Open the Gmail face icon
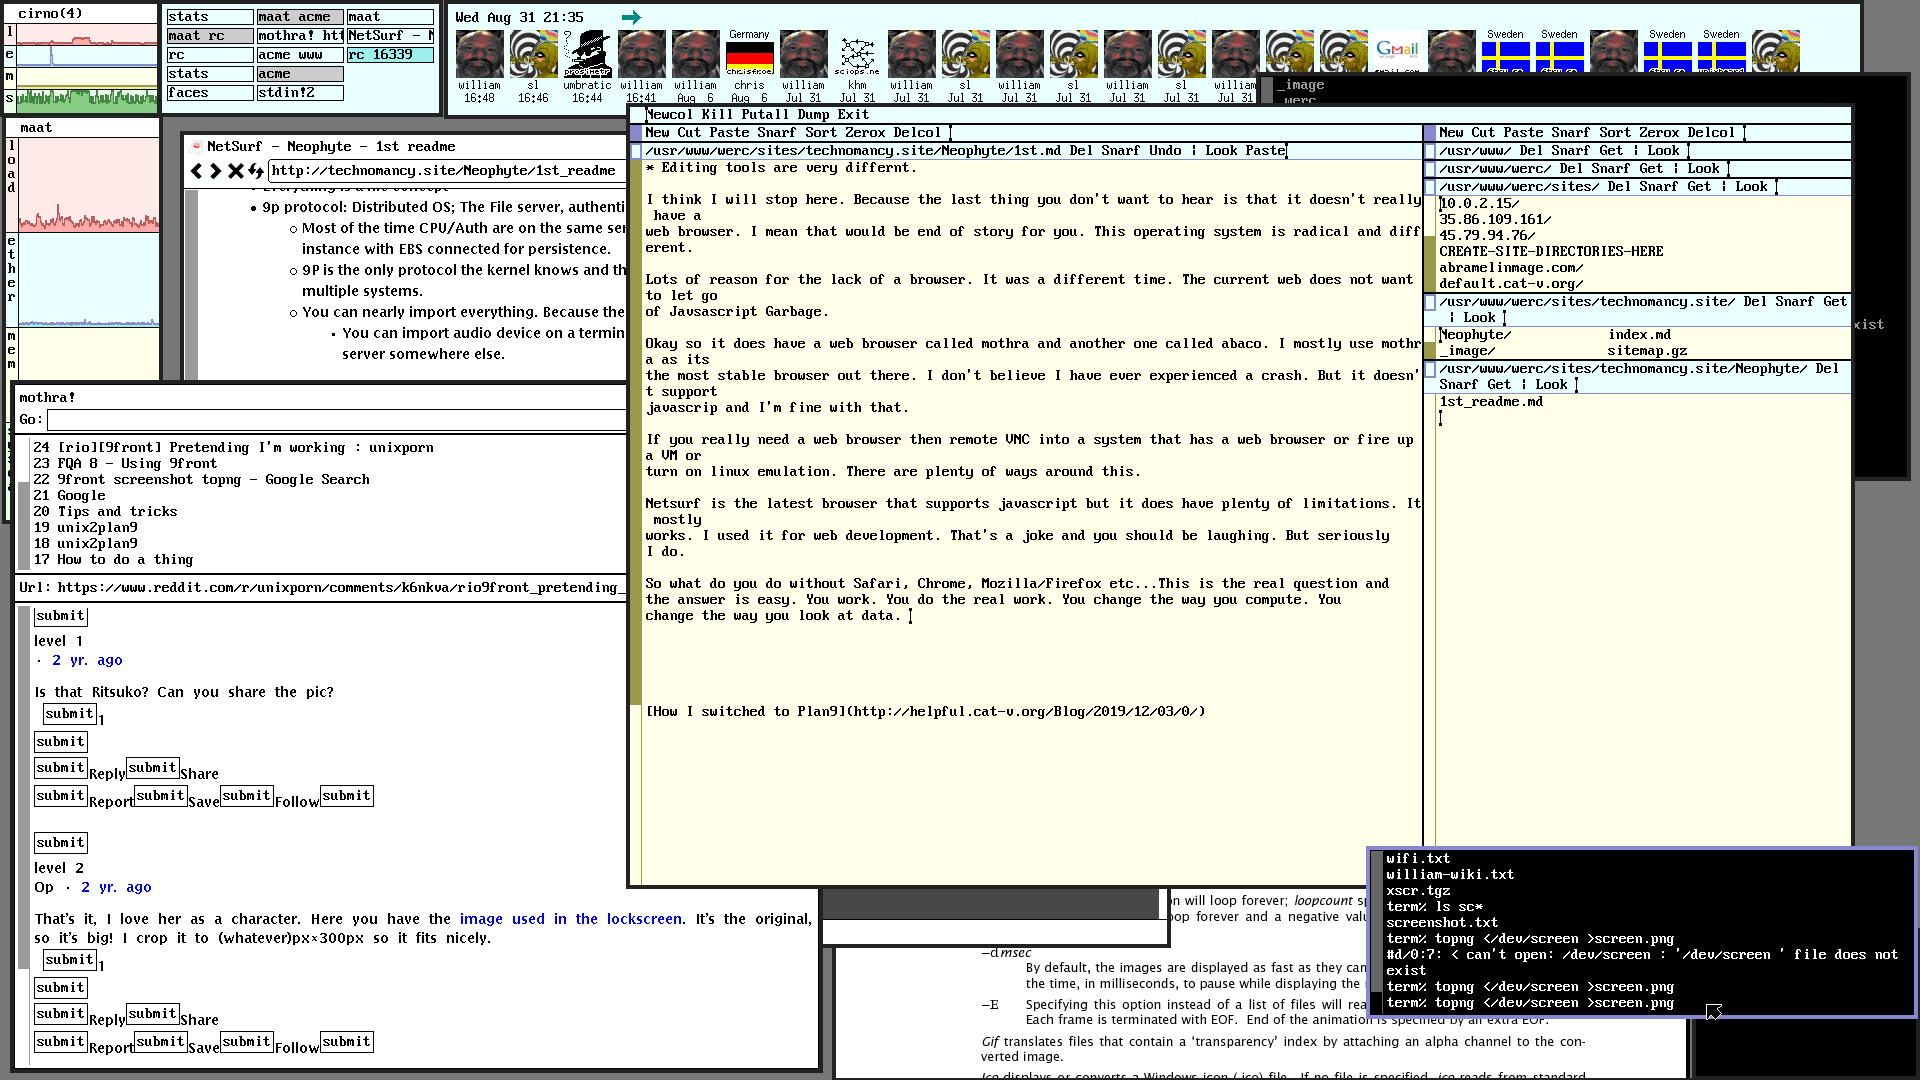This screenshot has width=1920, height=1080. click(1398, 52)
